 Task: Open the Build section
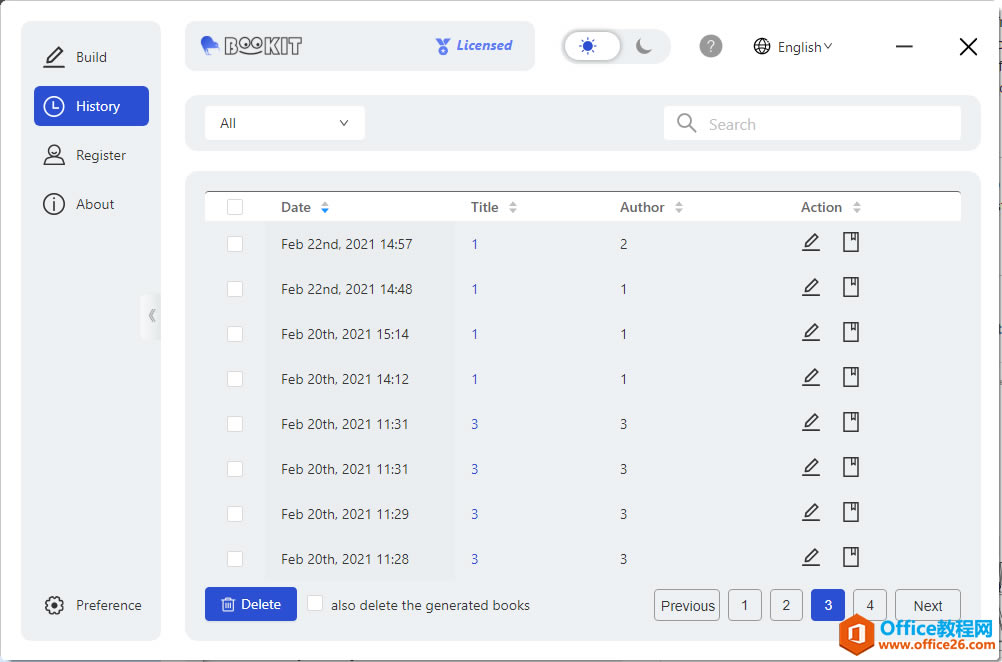pyautogui.click(x=91, y=57)
